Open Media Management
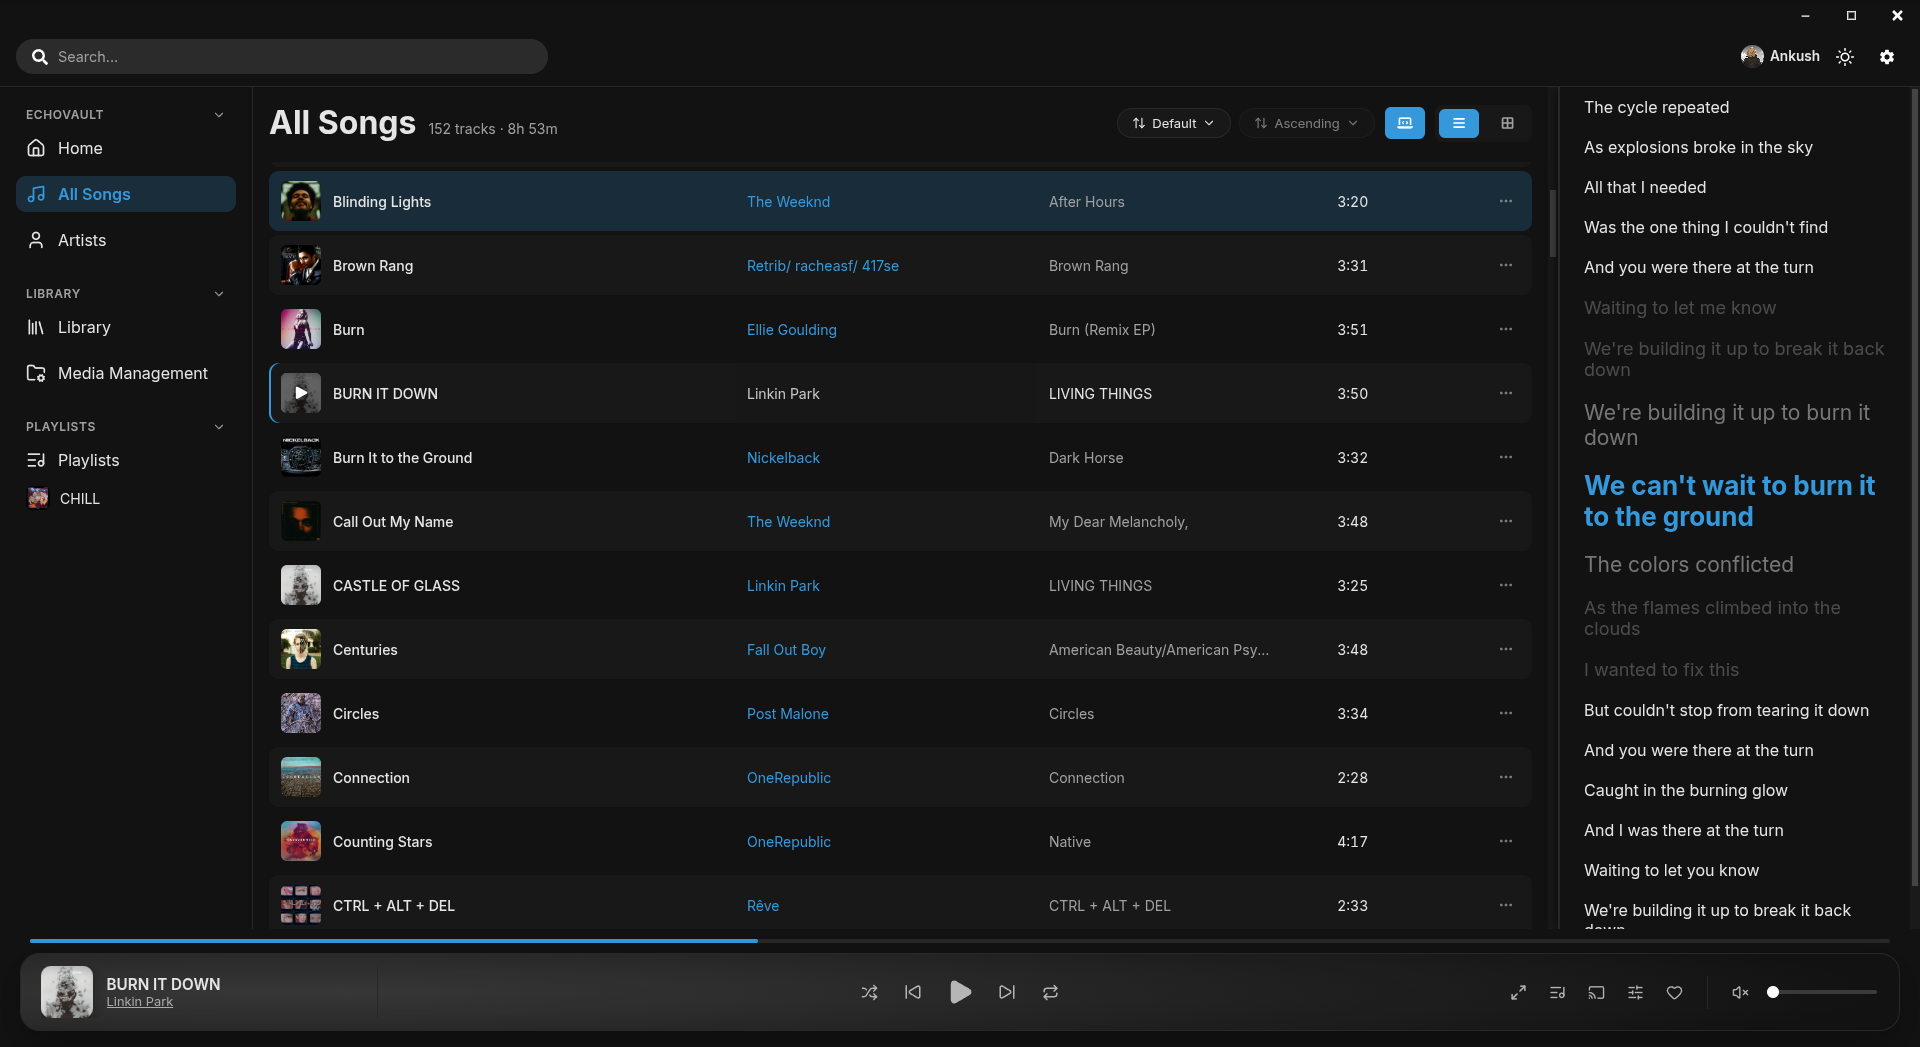The width and height of the screenshot is (1920, 1047). tap(126, 373)
